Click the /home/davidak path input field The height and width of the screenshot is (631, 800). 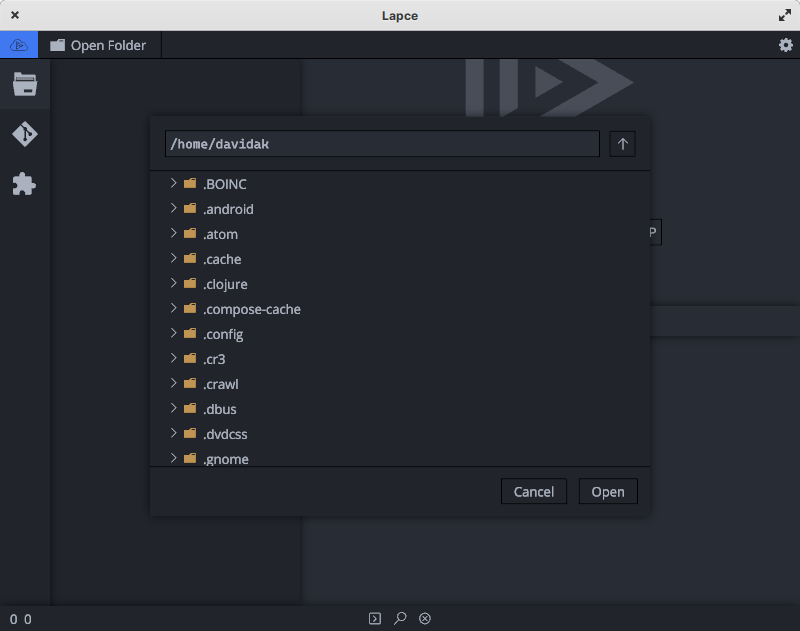click(x=380, y=144)
